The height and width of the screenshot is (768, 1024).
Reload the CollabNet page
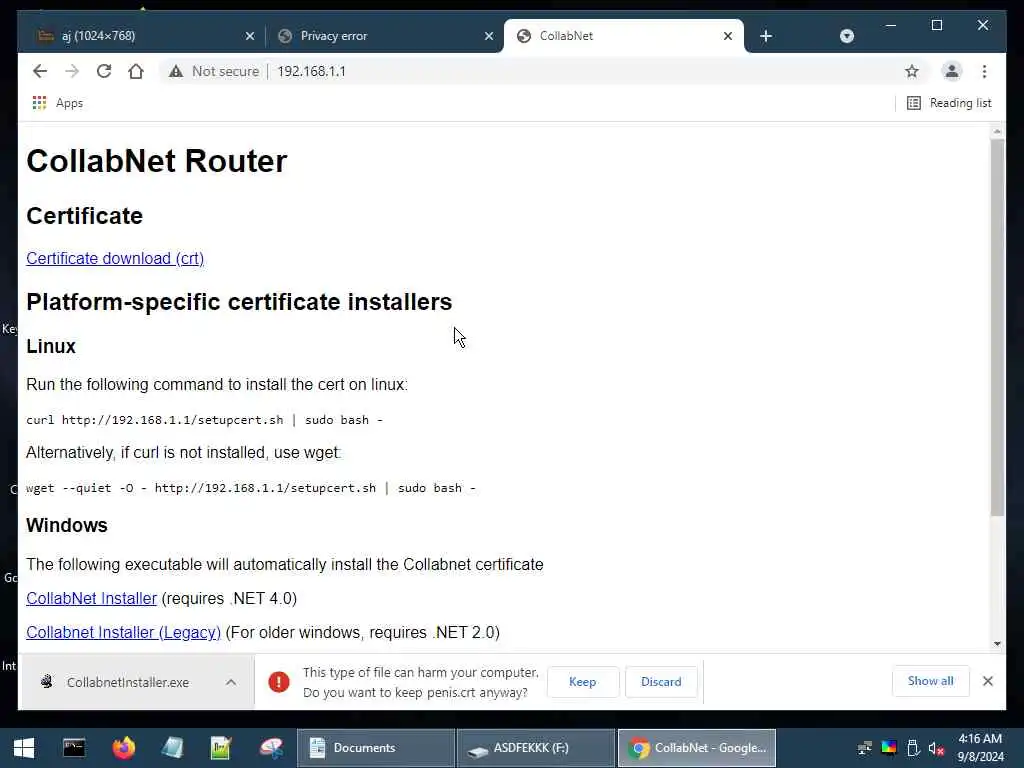104,71
